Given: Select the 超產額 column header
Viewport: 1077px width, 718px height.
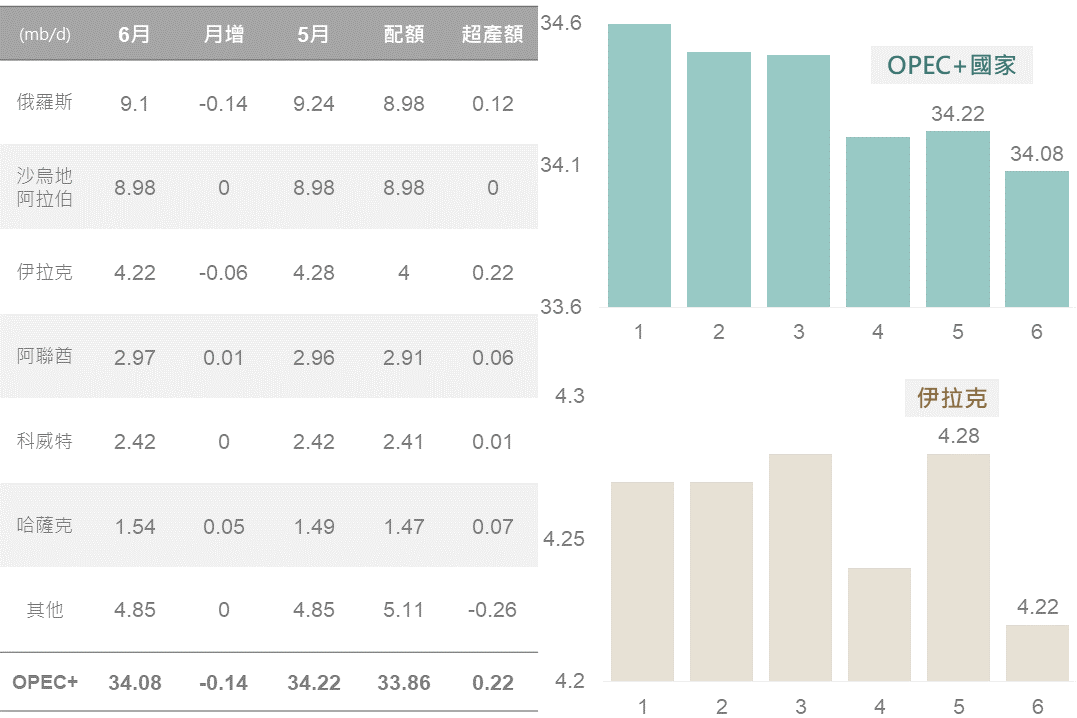Looking at the screenshot, I should pyautogui.click(x=492, y=34).
